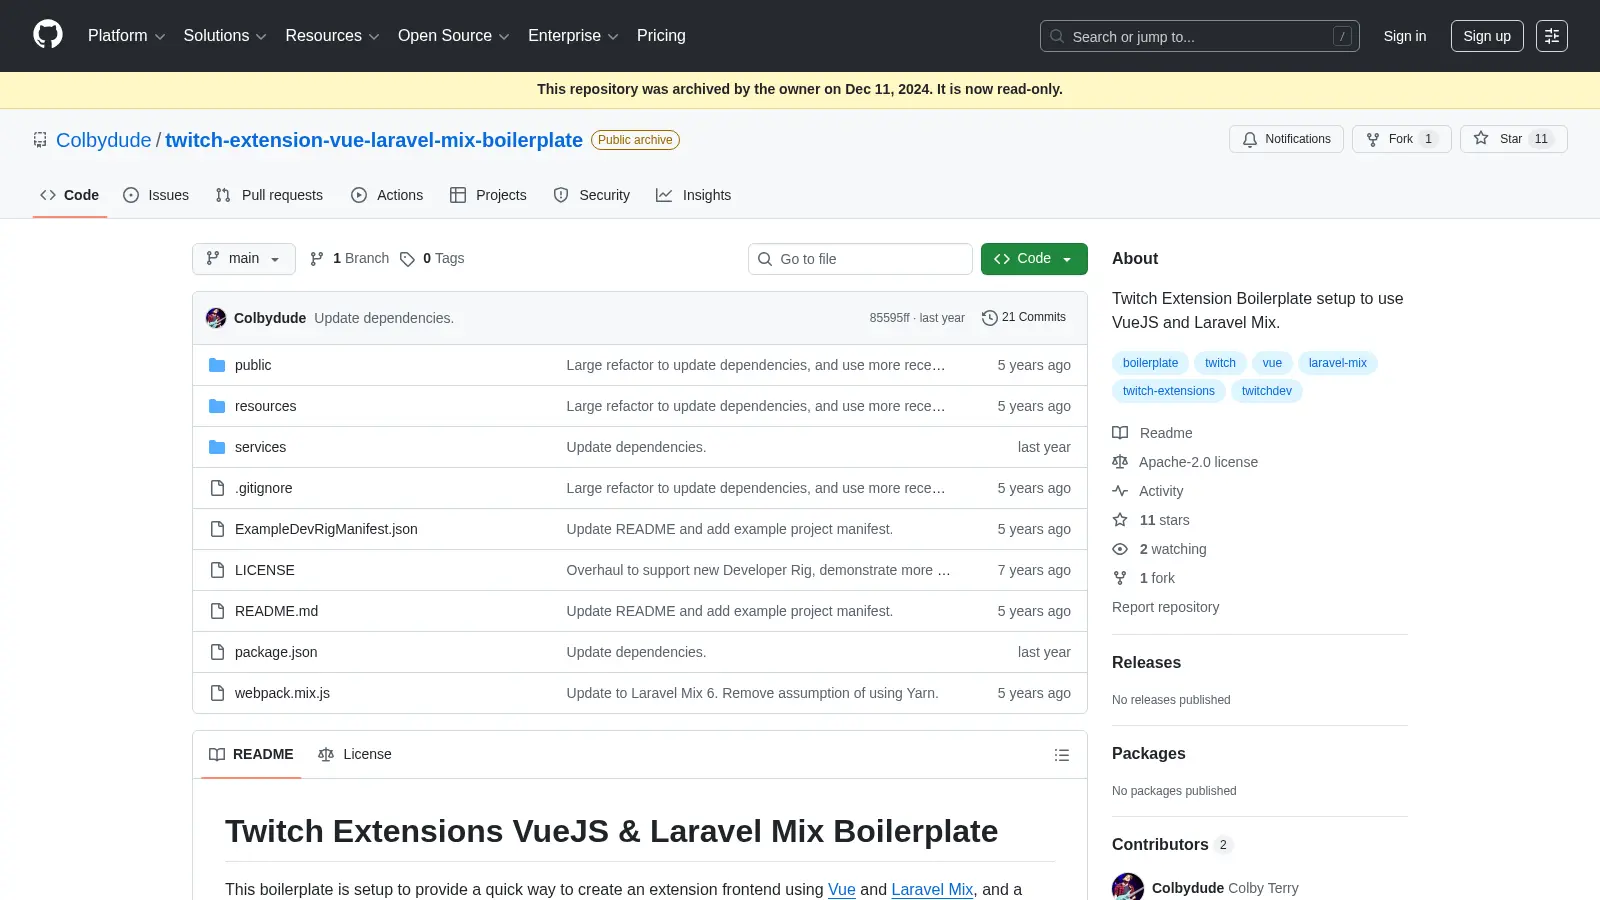1600x900 pixels.
Task: Expand the Resources menu
Action: (x=332, y=36)
